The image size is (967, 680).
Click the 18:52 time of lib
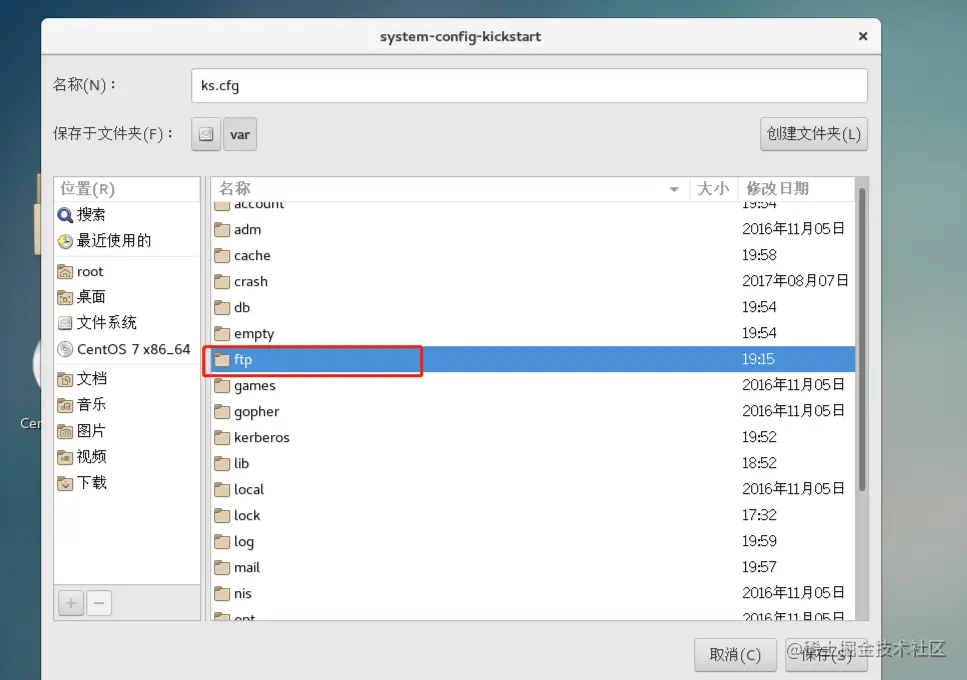[x=759, y=463]
